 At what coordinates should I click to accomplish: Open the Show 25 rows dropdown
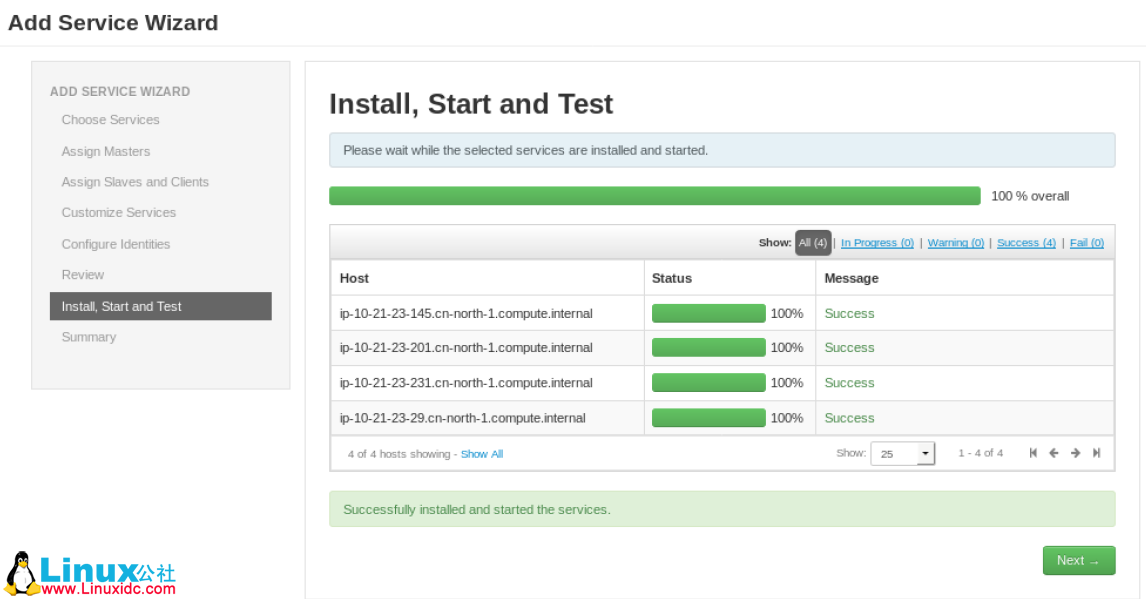tap(902, 453)
